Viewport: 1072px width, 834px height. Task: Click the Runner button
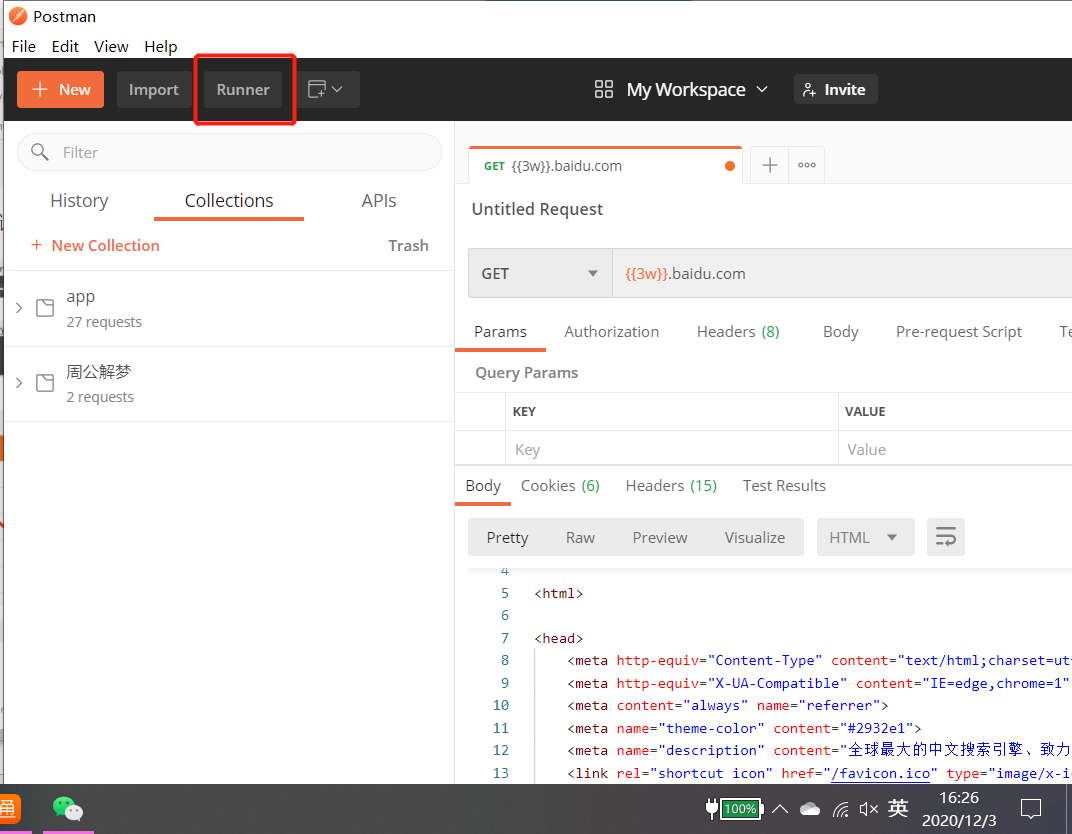point(243,90)
